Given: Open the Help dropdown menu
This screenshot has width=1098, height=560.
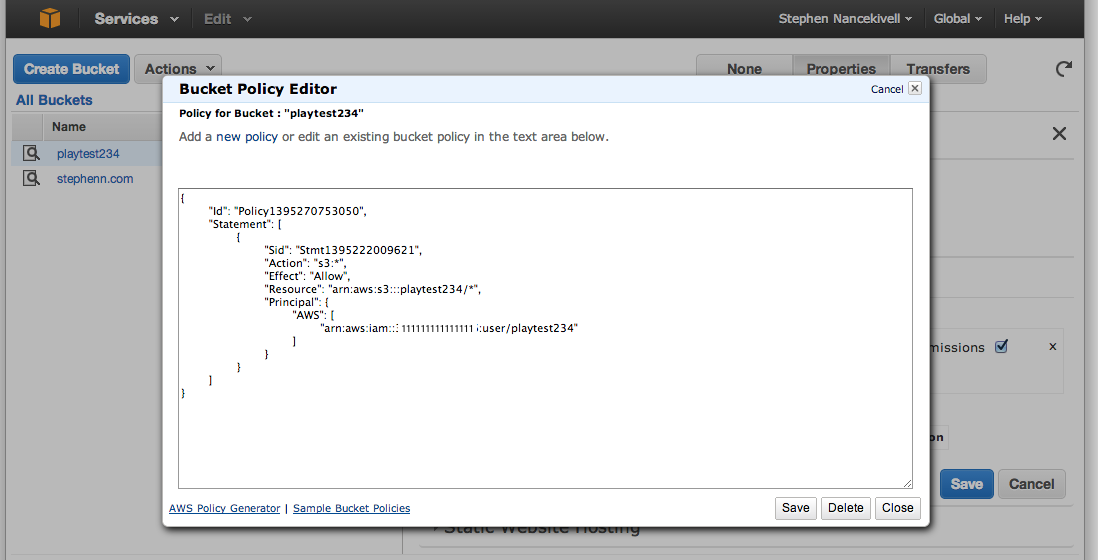Looking at the screenshot, I should [x=1022, y=19].
